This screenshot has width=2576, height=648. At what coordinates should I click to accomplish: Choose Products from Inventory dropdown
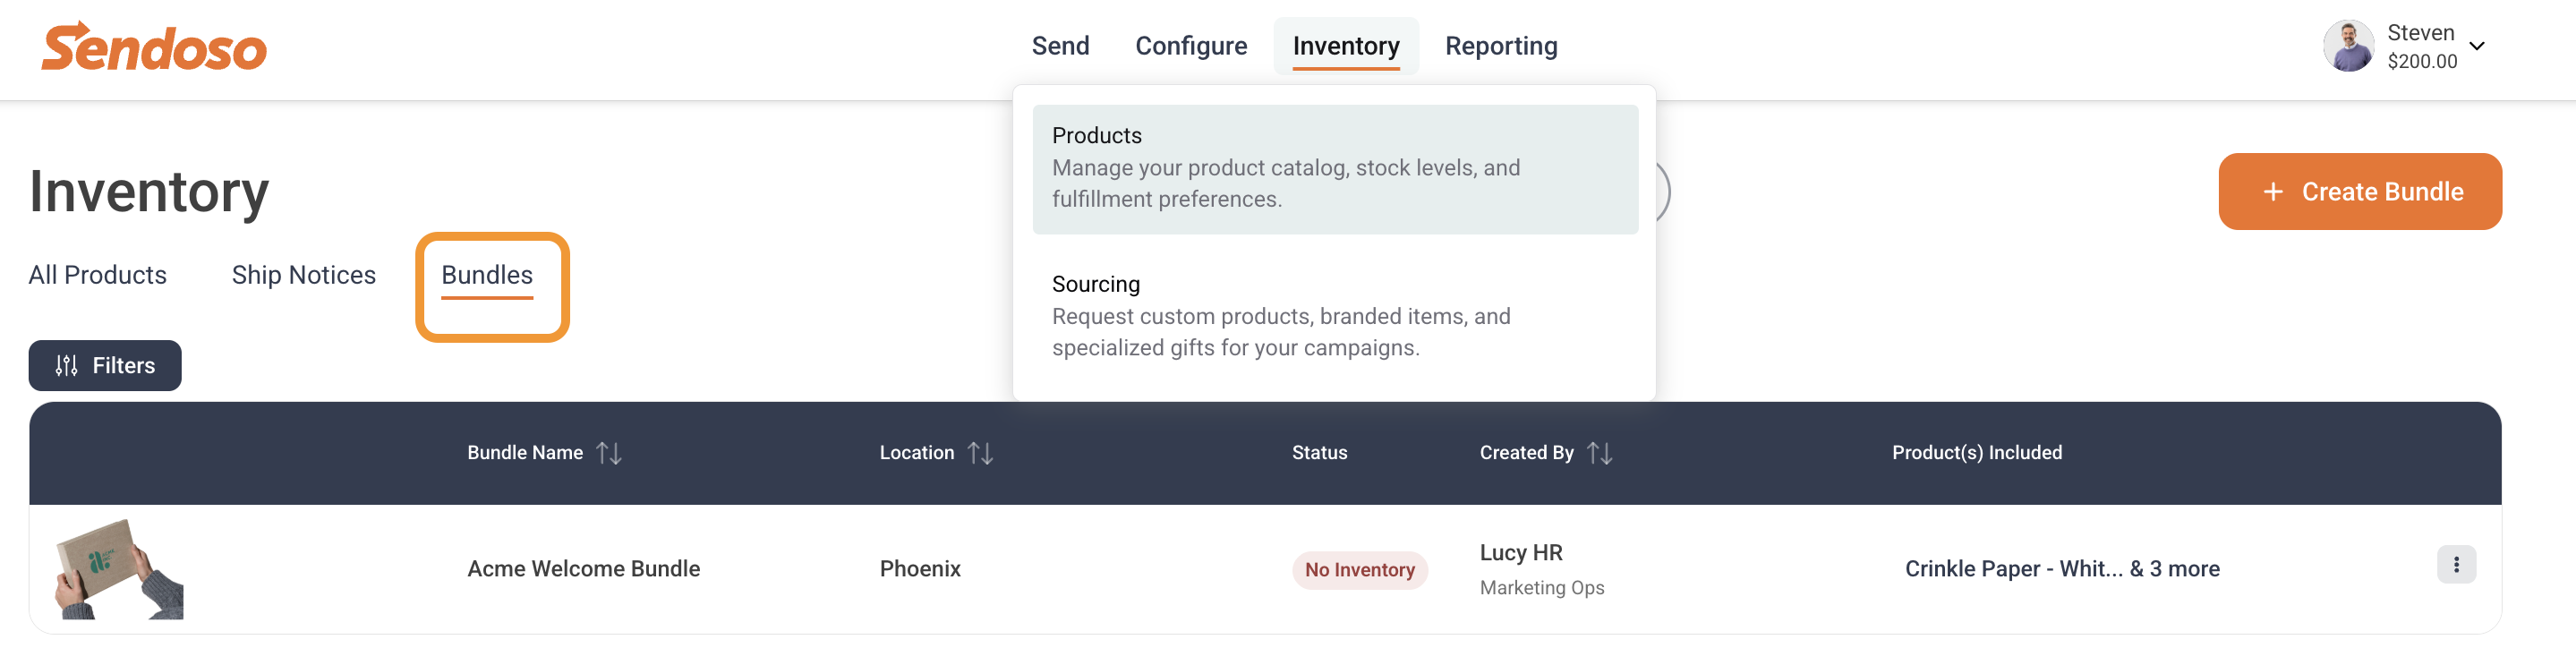(x=1335, y=169)
